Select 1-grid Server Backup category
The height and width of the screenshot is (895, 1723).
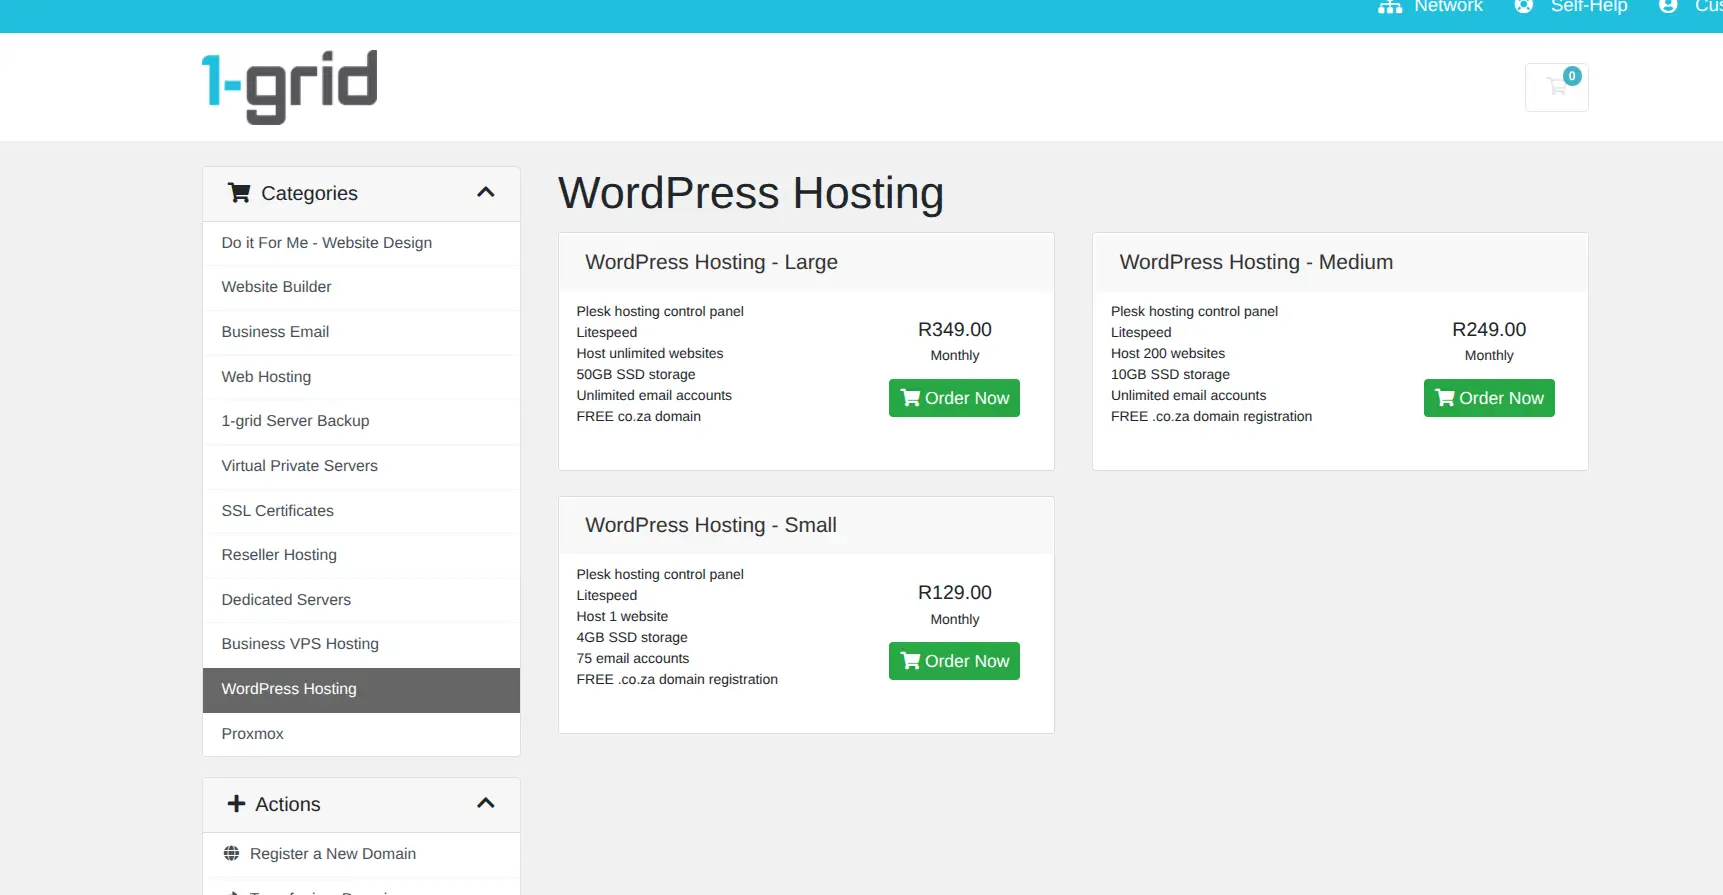tap(361, 421)
